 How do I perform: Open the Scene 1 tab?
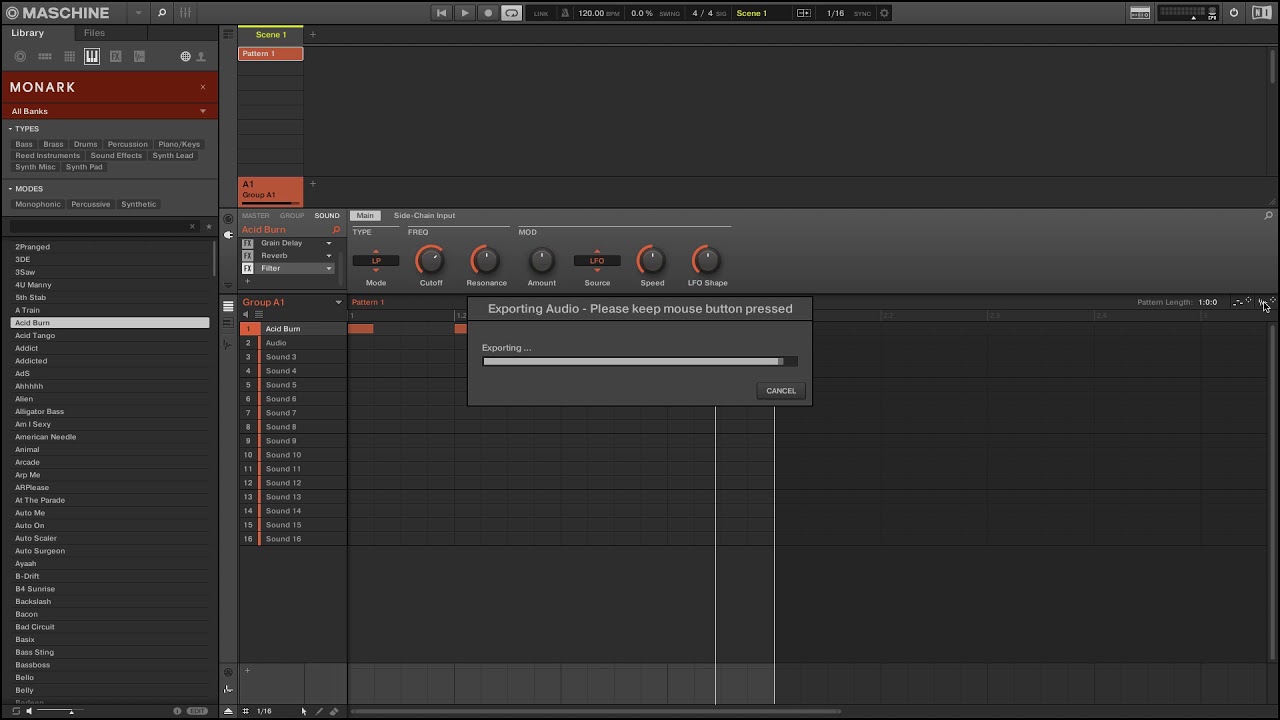[270, 35]
